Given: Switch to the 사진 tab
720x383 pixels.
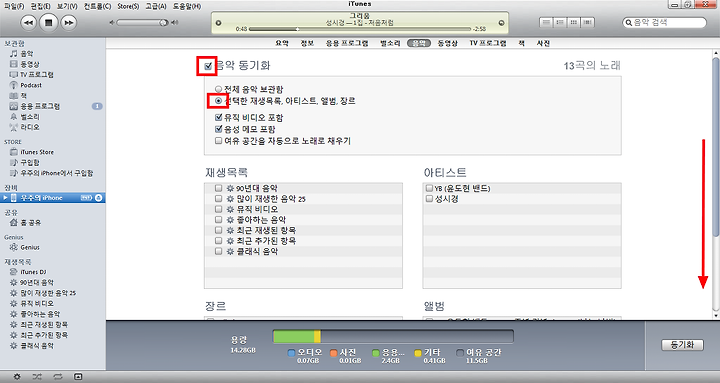Looking at the screenshot, I should pos(543,43).
